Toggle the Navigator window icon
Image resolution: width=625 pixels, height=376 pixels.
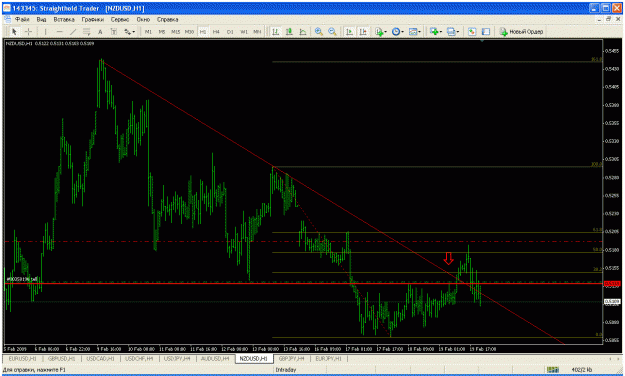click(486, 31)
